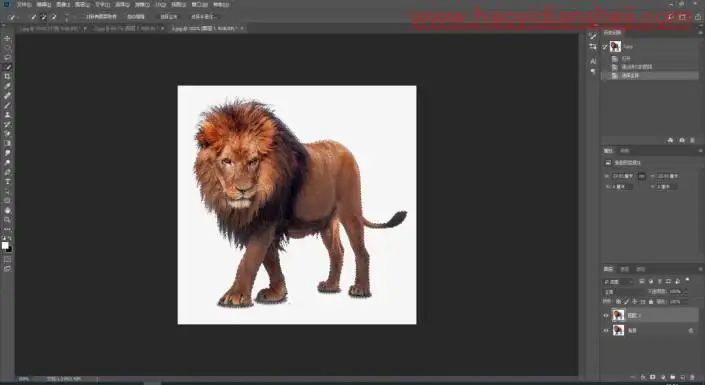Delete the selected layer
705x385 pixels.
click(x=692, y=377)
